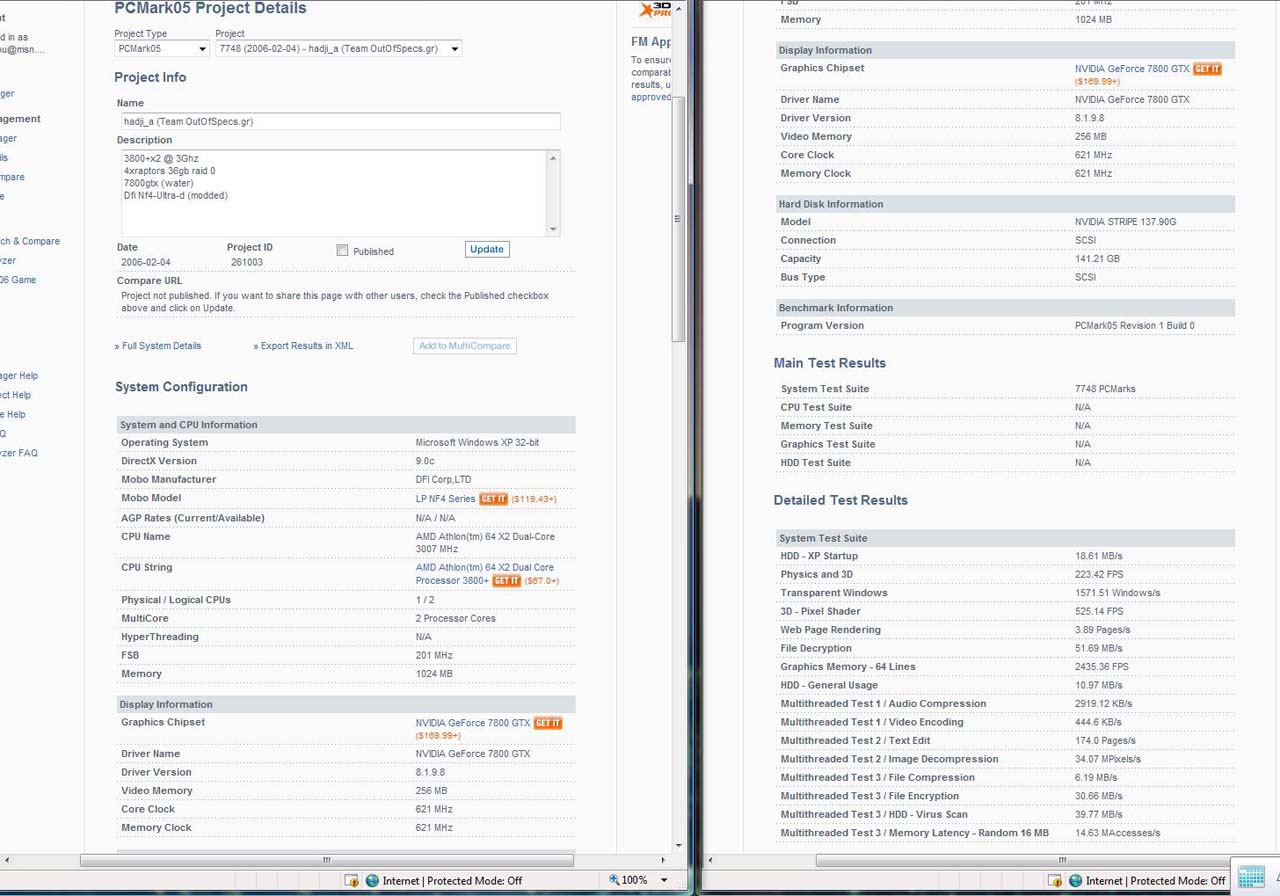Click the Graphics Memory result 2435.36 FPS

point(1101,667)
